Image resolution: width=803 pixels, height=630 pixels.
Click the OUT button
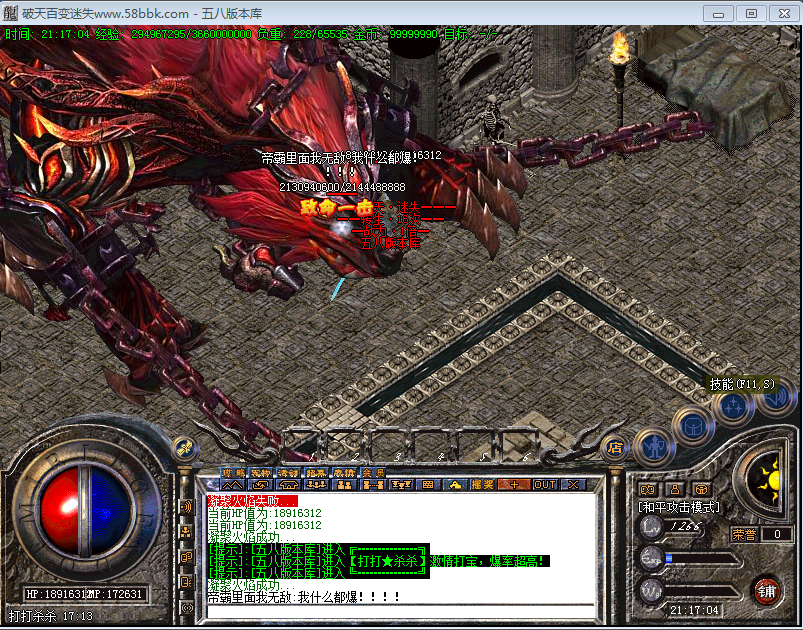(544, 485)
